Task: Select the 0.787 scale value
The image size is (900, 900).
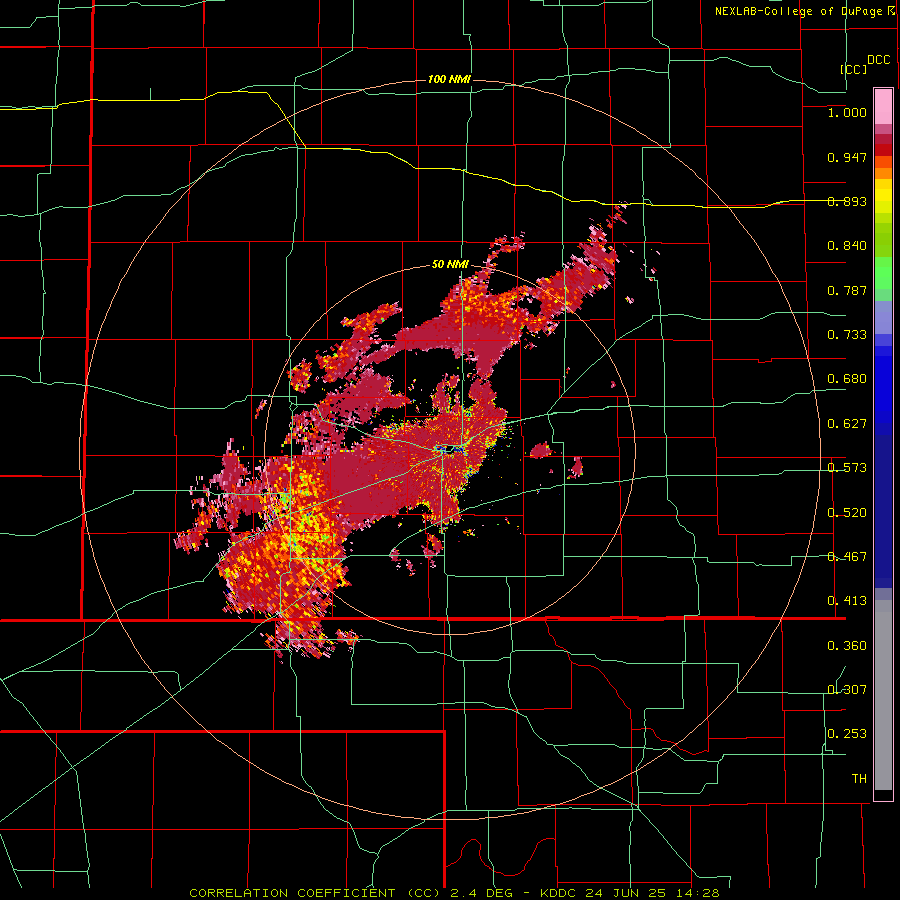Action: [x=847, y=290]
